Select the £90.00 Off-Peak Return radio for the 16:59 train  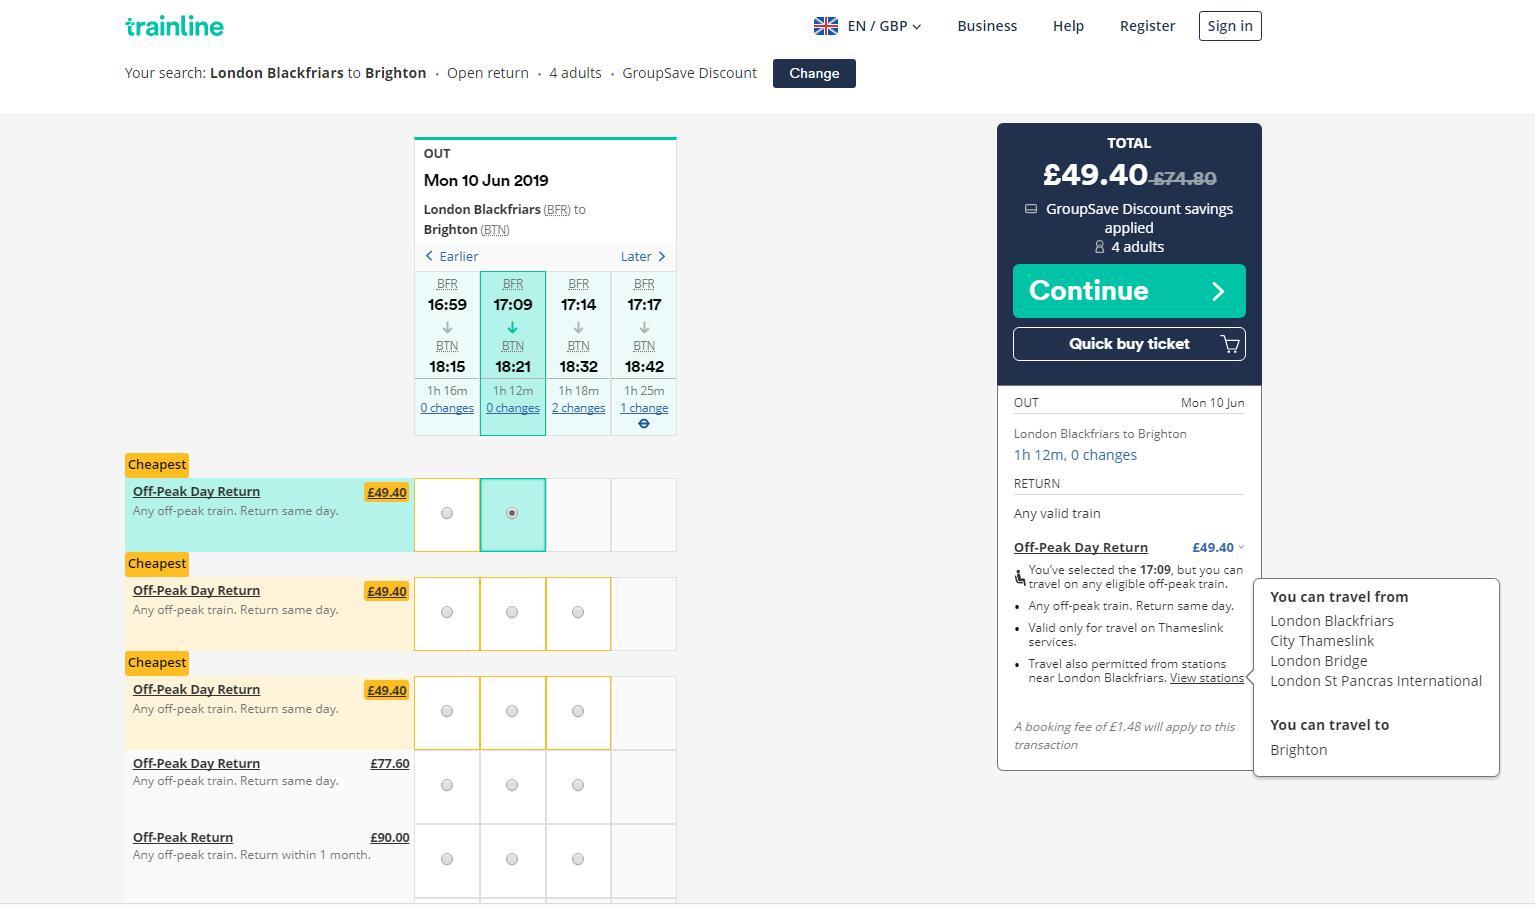[x=447, y=859]
